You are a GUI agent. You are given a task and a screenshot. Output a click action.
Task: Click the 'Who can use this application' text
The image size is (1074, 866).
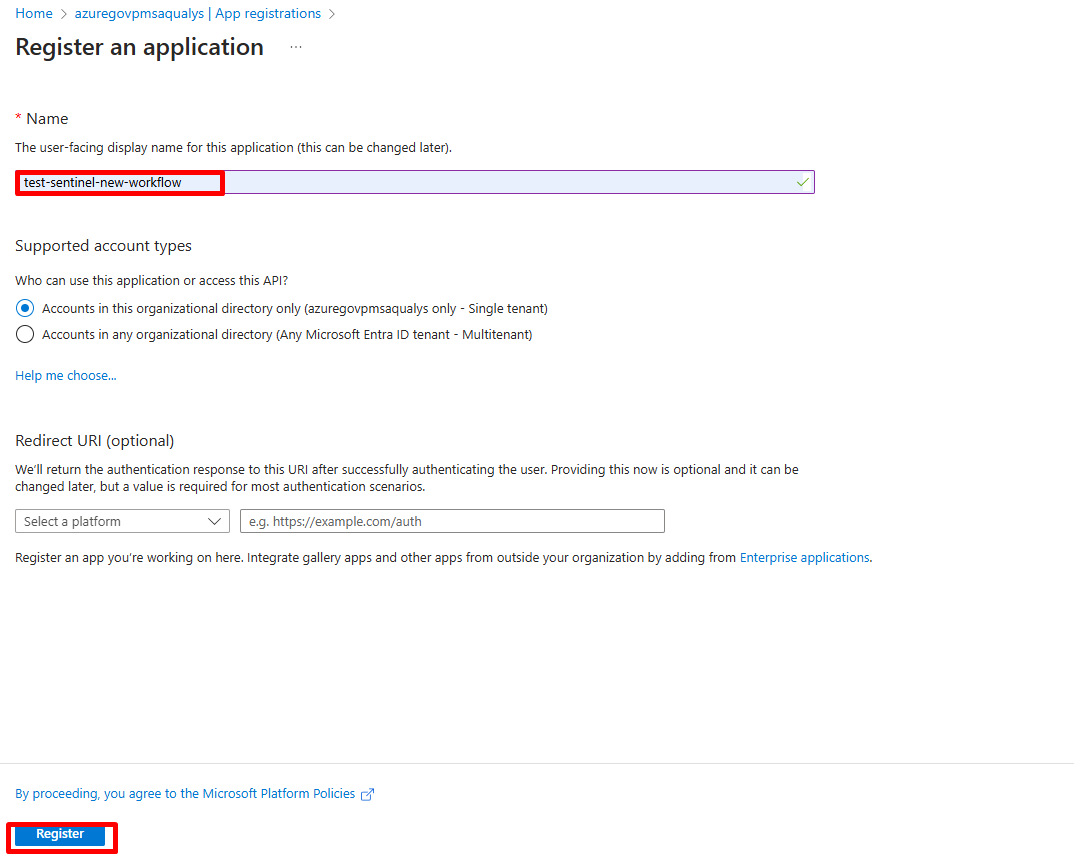click(x=151, y=280)
